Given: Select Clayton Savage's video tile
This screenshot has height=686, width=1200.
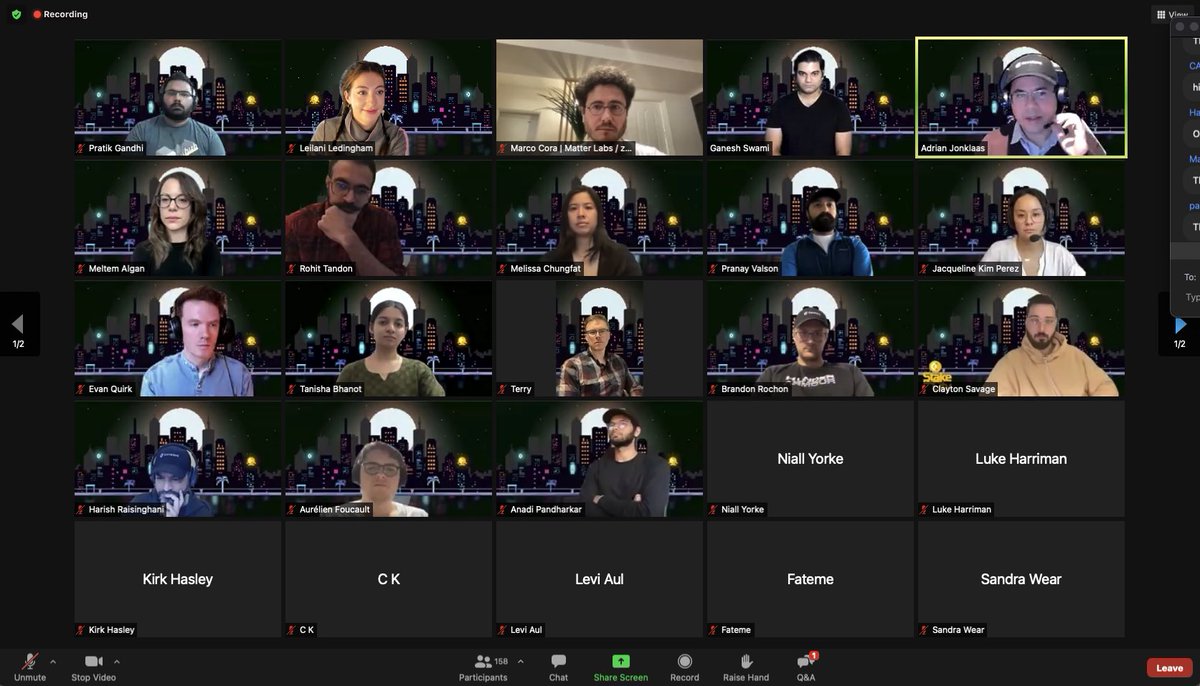Looking at the screenshot, I should tap(1022, 339).
